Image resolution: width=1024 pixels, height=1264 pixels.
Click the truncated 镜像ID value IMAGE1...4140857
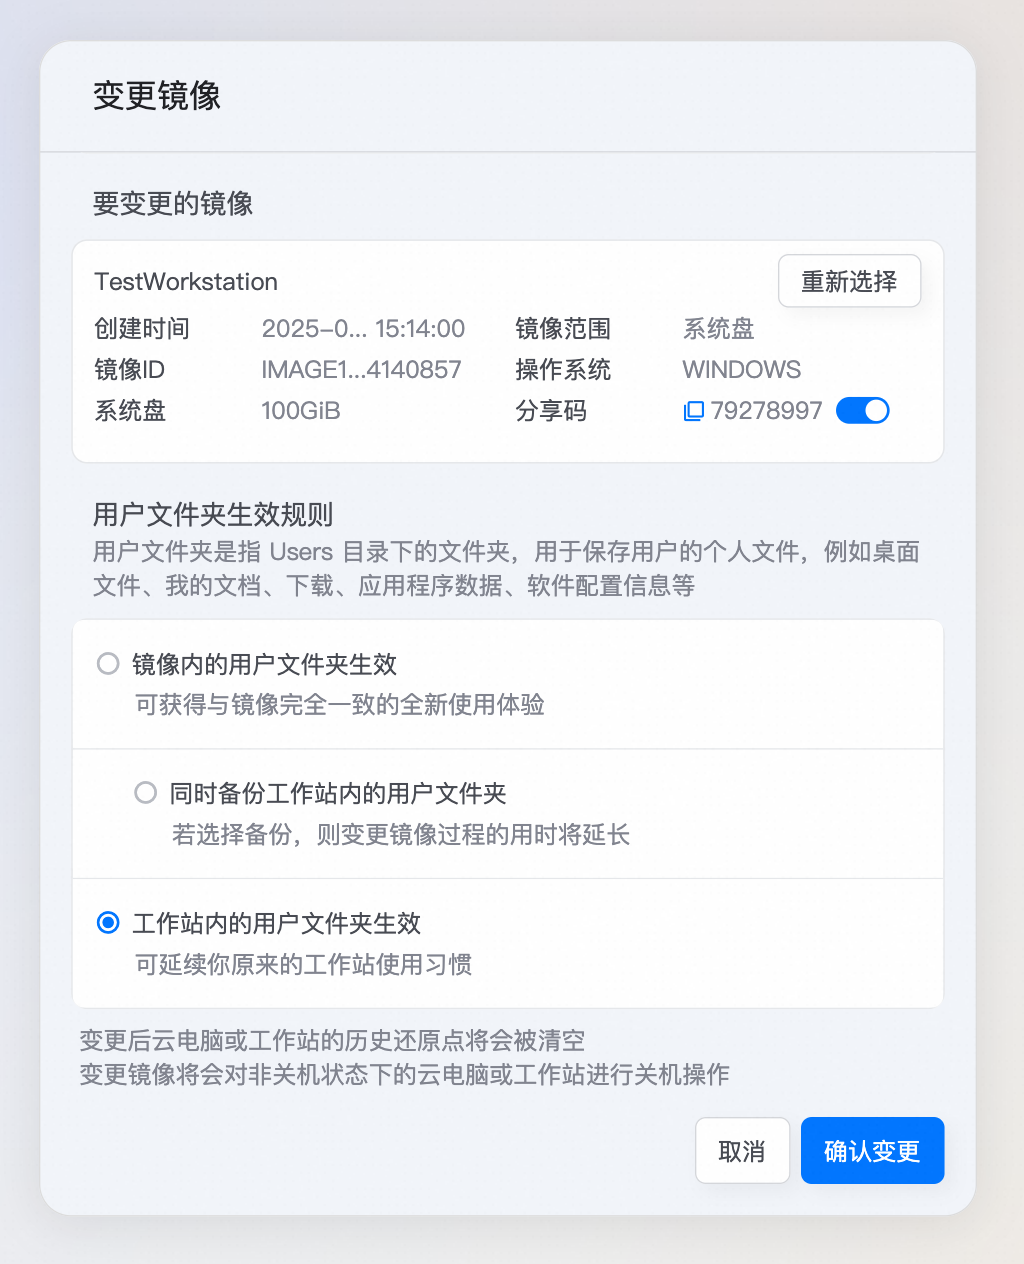361,370
